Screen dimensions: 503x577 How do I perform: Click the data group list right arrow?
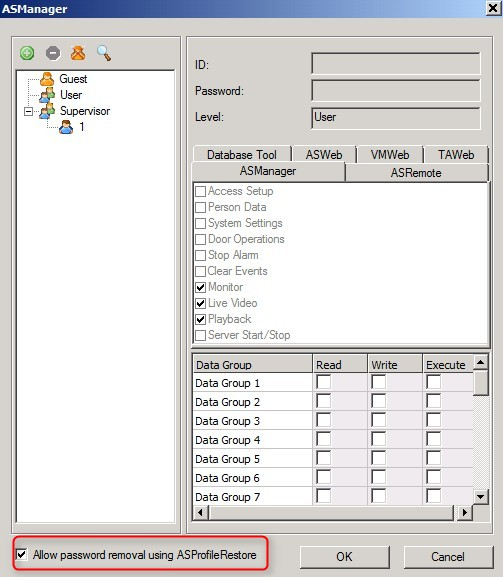click(x=465, y=512)
